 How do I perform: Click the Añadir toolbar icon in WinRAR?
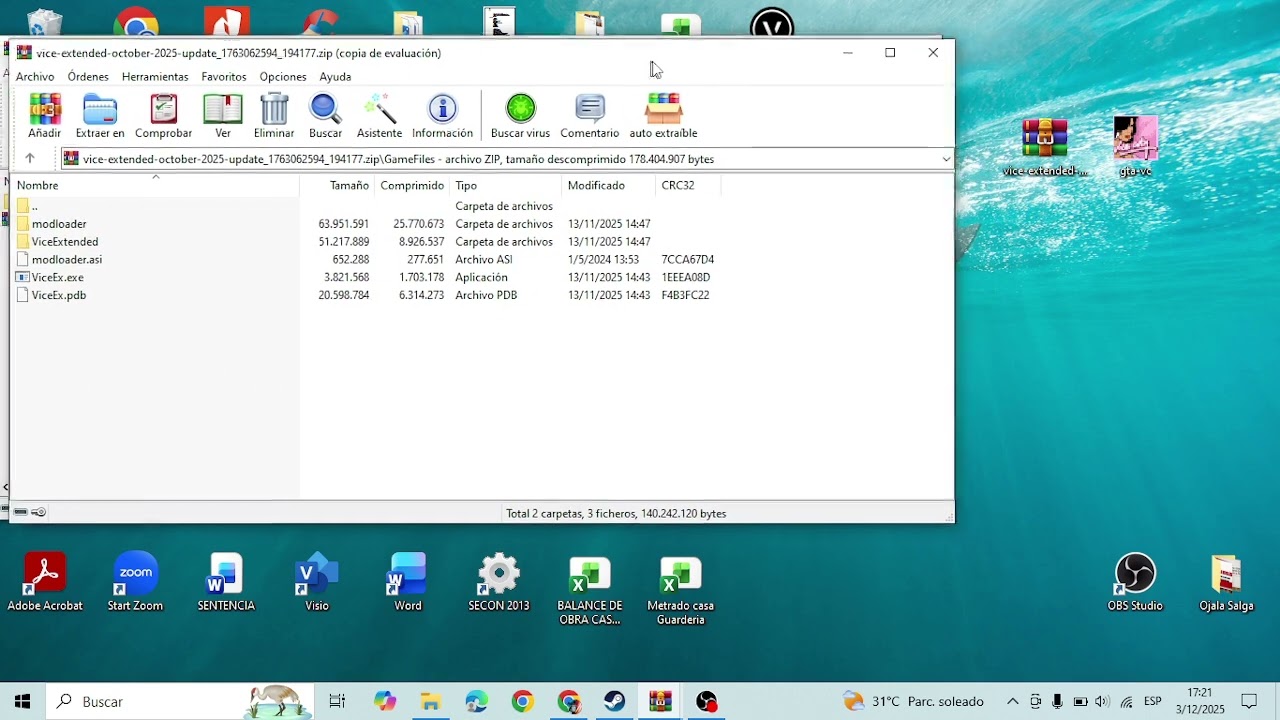44,115
